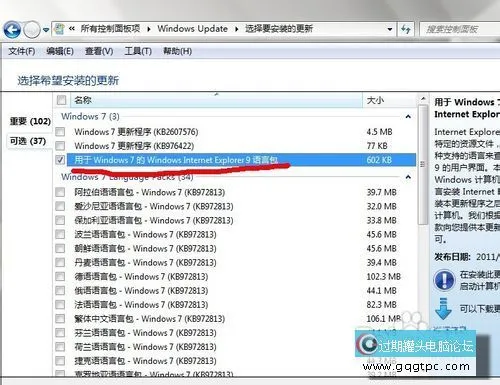The width and height of the screenshot is (500, 385).
Task: Select the Windows 7 更新程序 (KB2607576) row
Action: 235,132
